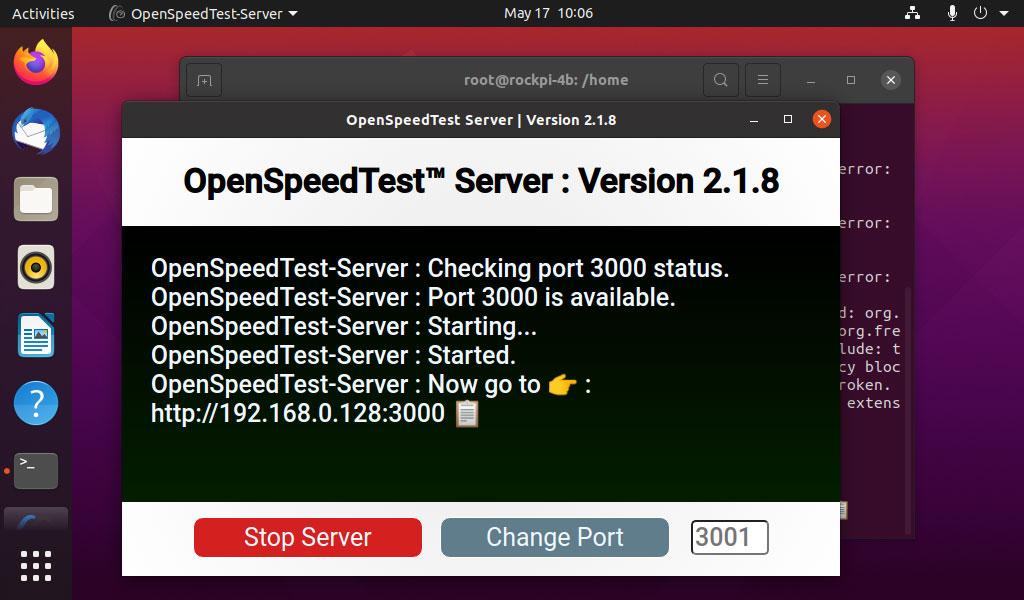Open new tab in terminal window

[204, 80]
